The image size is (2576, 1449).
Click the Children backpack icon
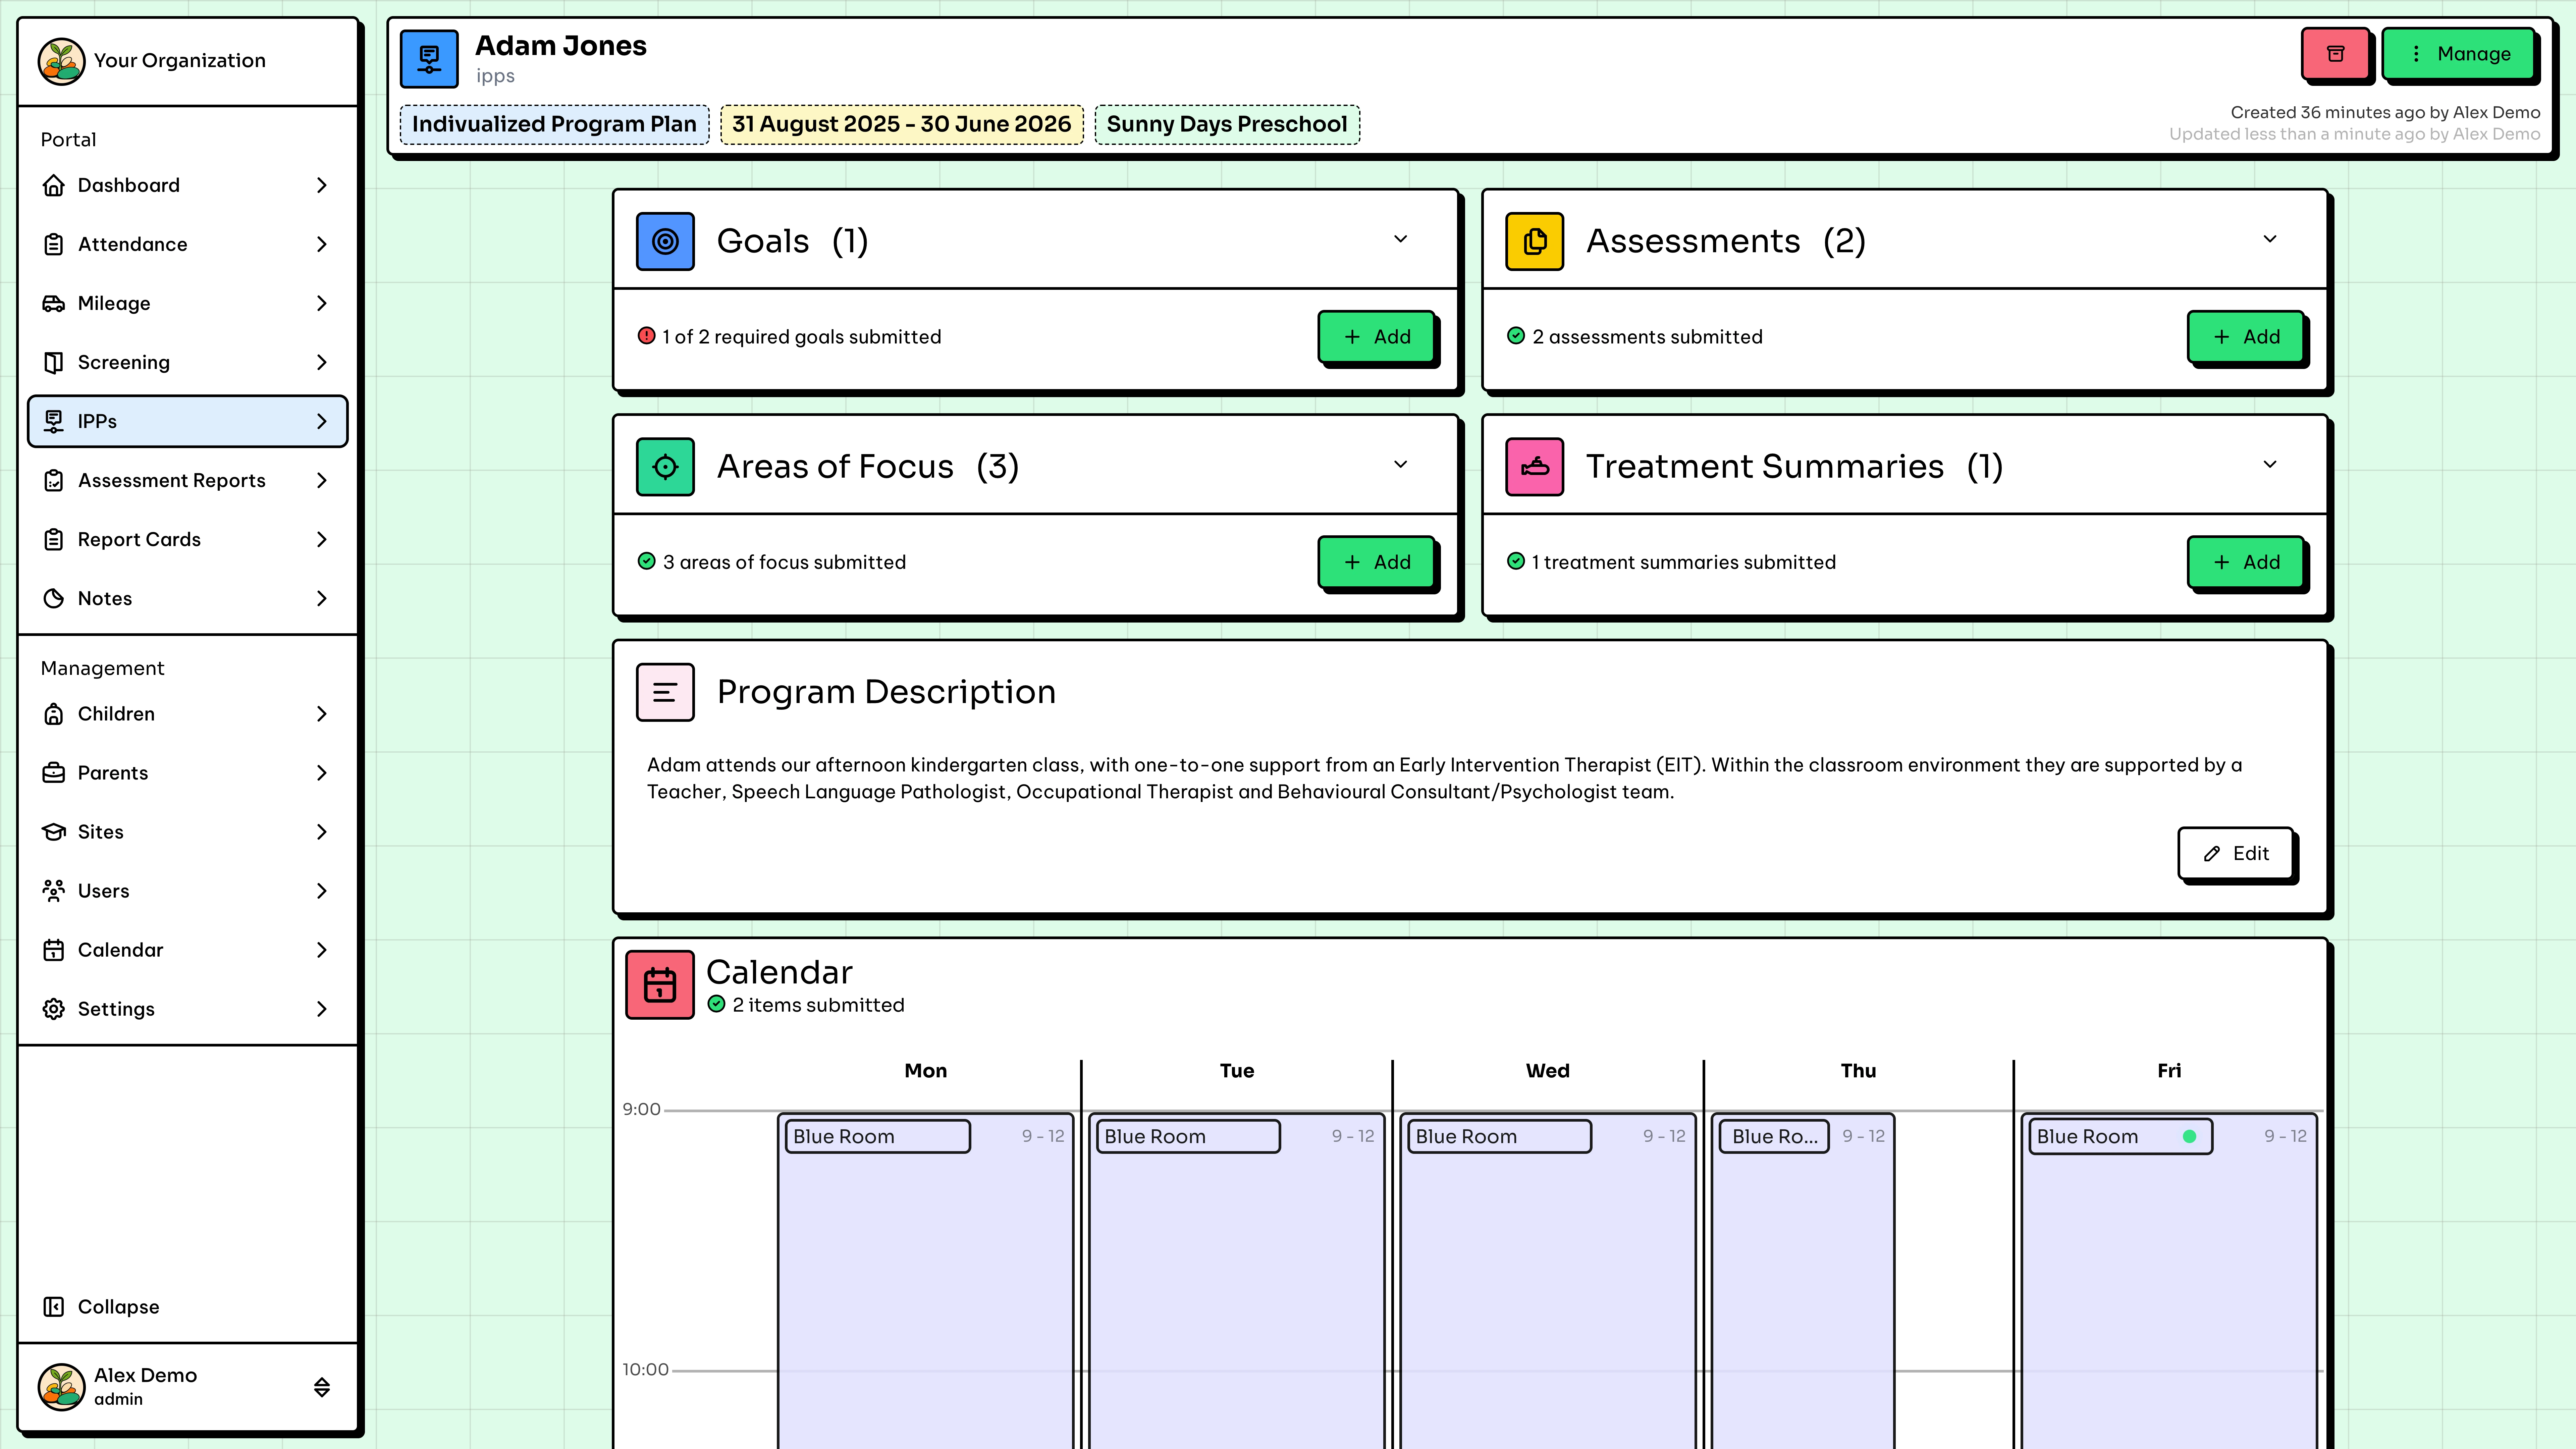click(x=54, y=714)
